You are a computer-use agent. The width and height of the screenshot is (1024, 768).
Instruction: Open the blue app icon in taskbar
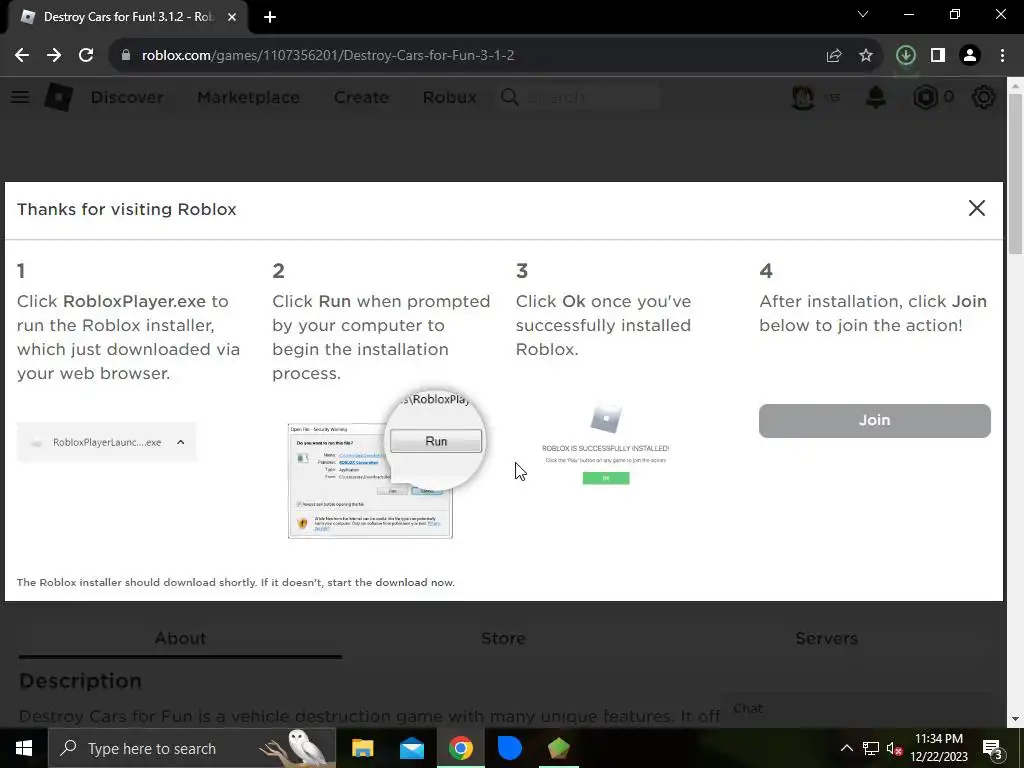[x=509, y=748]
